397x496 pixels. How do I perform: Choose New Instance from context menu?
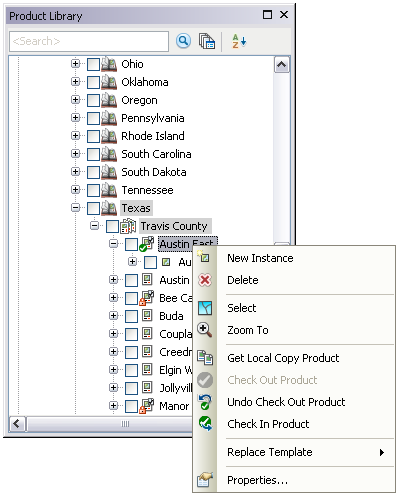click(294, 258)
